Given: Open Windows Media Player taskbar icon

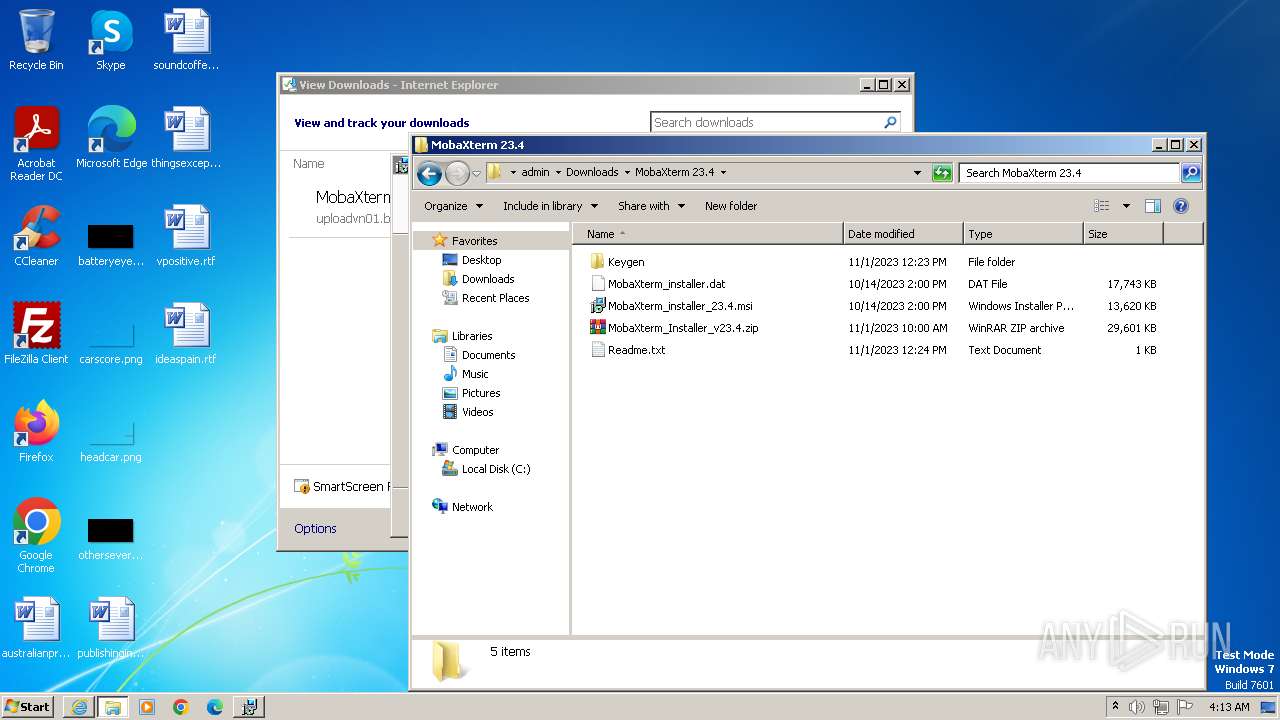Looking at the screenshot, I should click(146, 707).
